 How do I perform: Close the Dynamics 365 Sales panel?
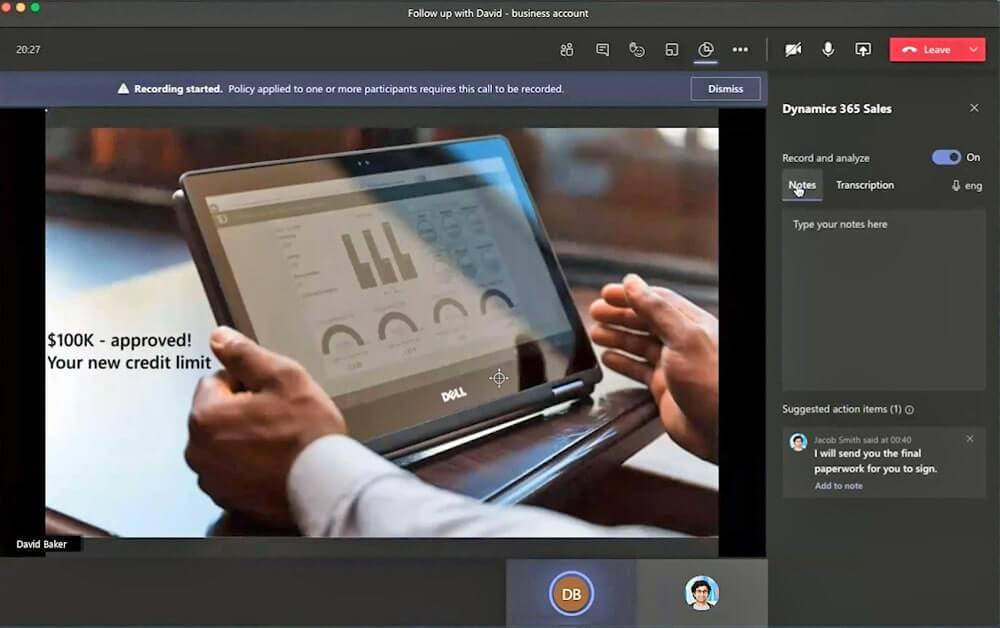coord(974,108)
